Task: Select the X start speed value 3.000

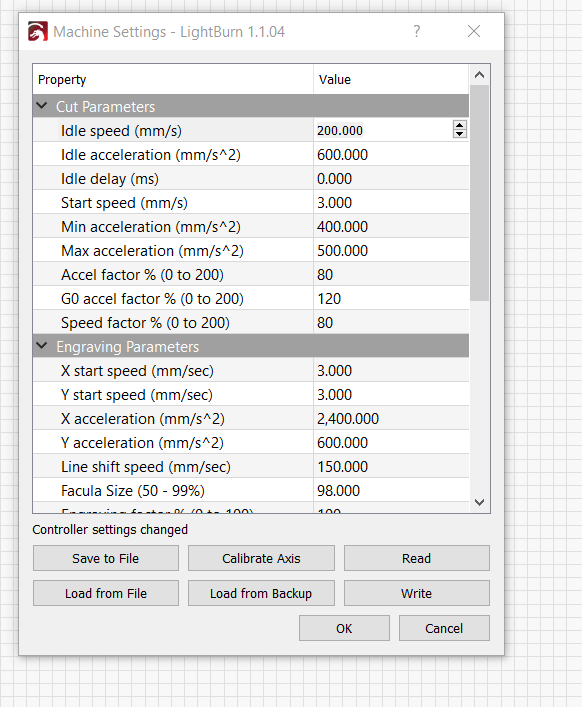Action: [334, 371]
